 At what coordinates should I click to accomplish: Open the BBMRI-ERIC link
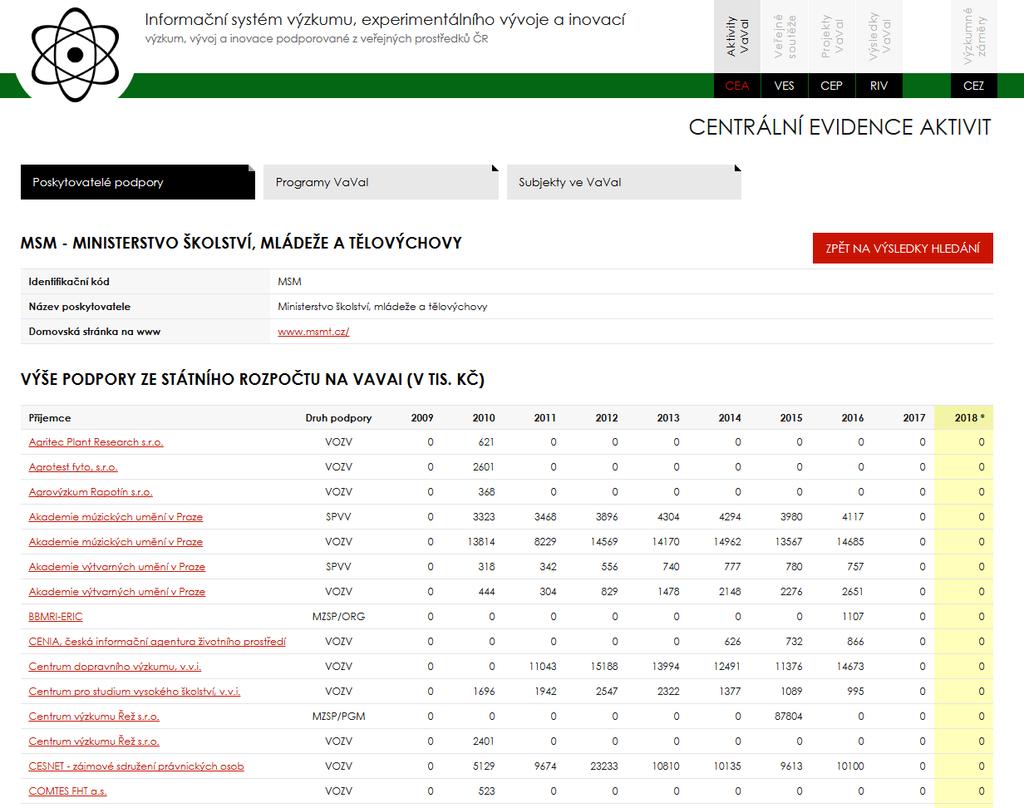click(x=56, y=617)
